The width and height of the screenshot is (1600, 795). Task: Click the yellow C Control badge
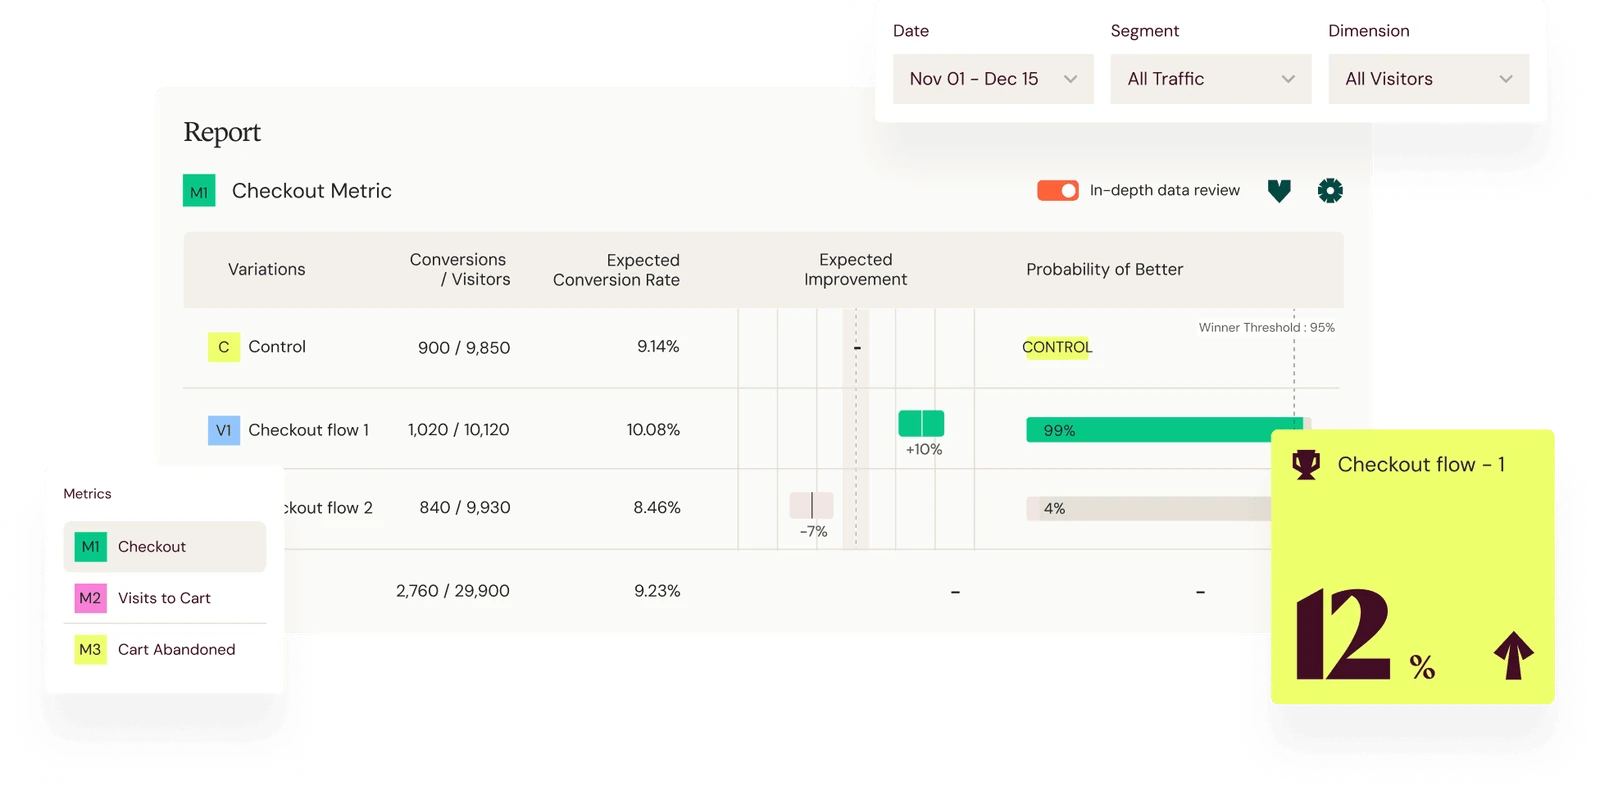click(224, 347)
